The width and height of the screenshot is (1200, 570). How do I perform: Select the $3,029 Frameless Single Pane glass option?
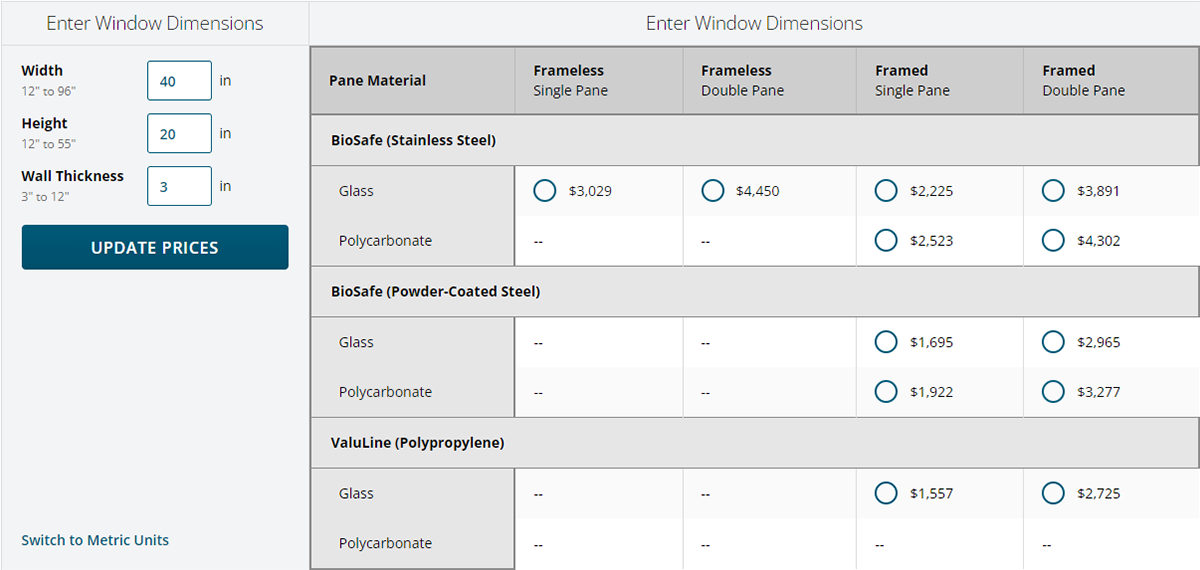(x=545, y=191)
